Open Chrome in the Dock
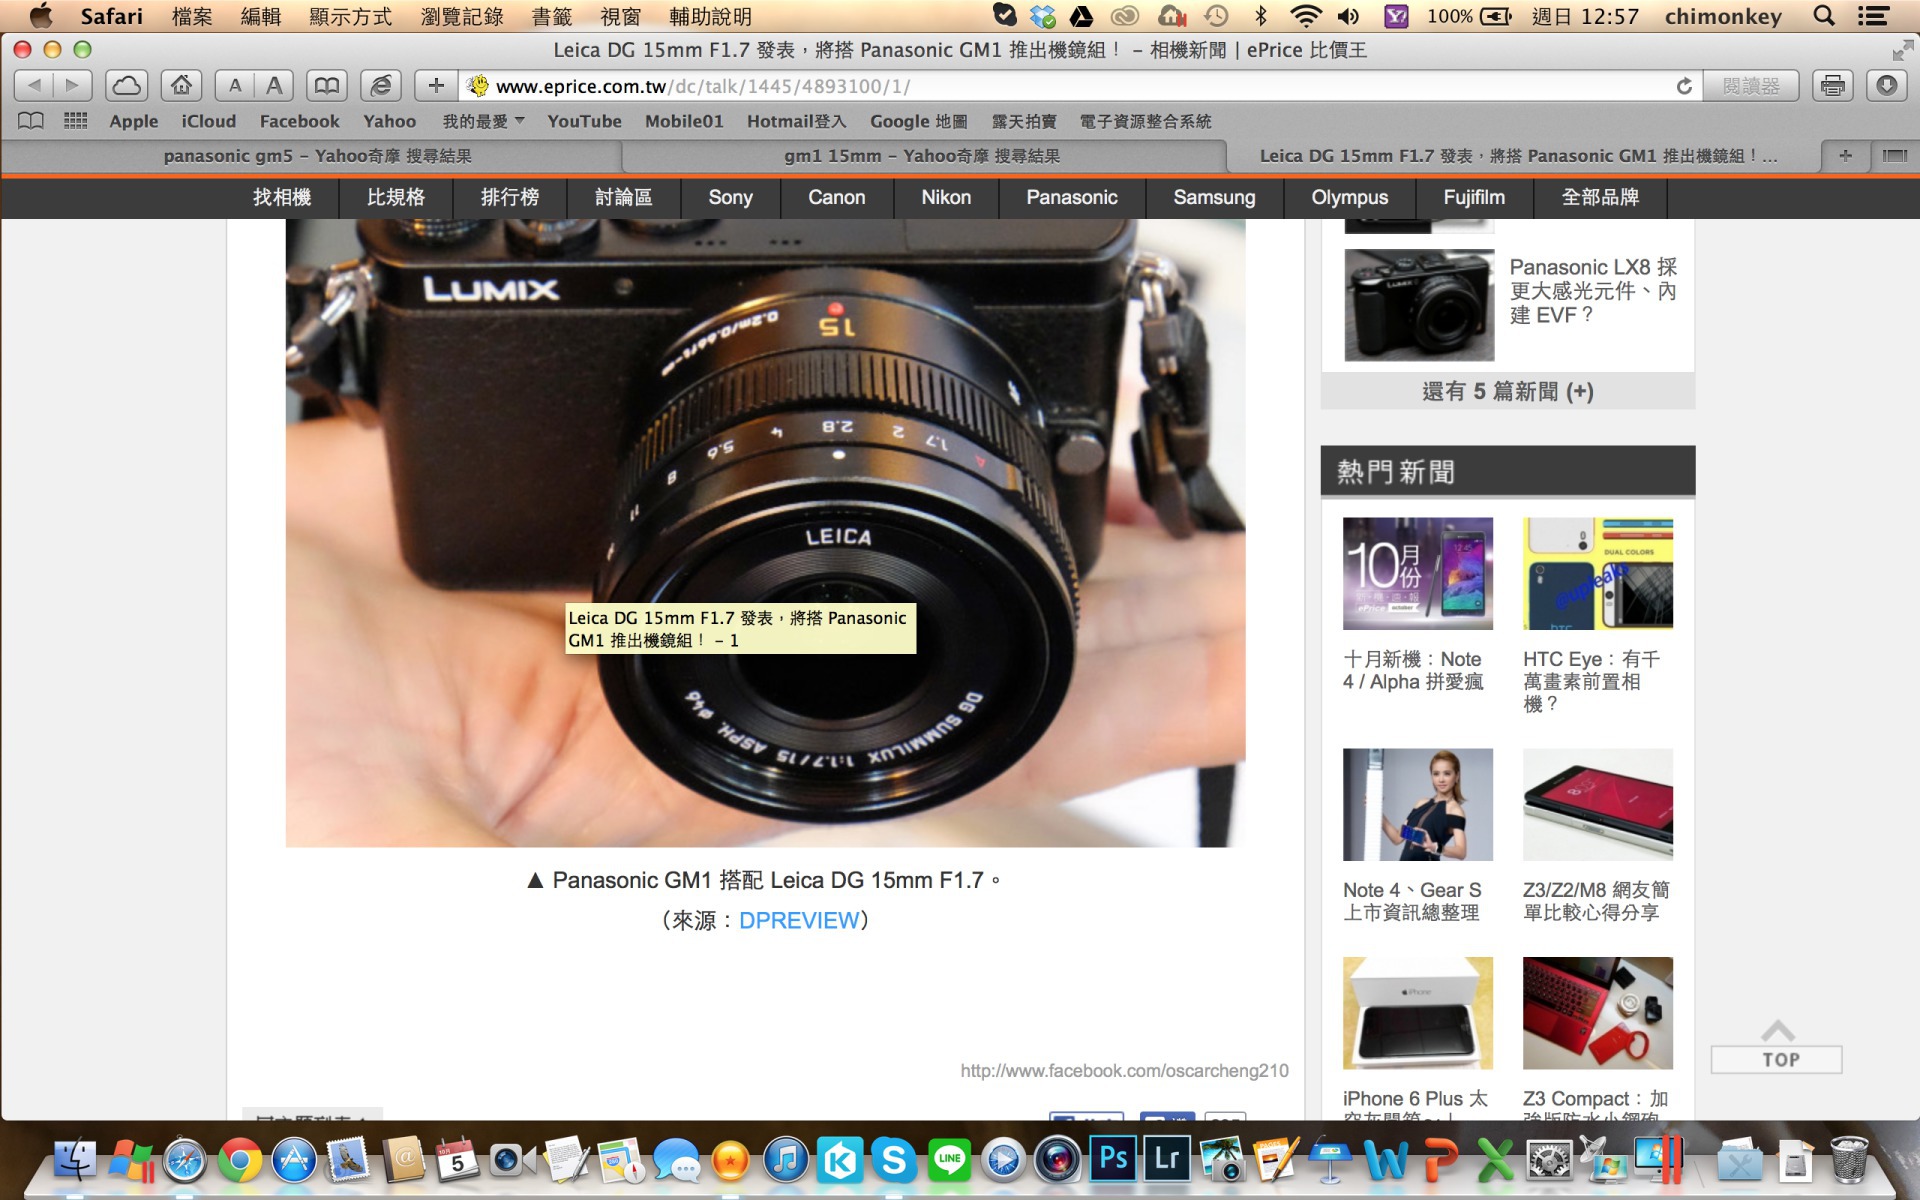Viewport: 1920px width, 1200px height. pyautogui.click(x=240, y=1160)
